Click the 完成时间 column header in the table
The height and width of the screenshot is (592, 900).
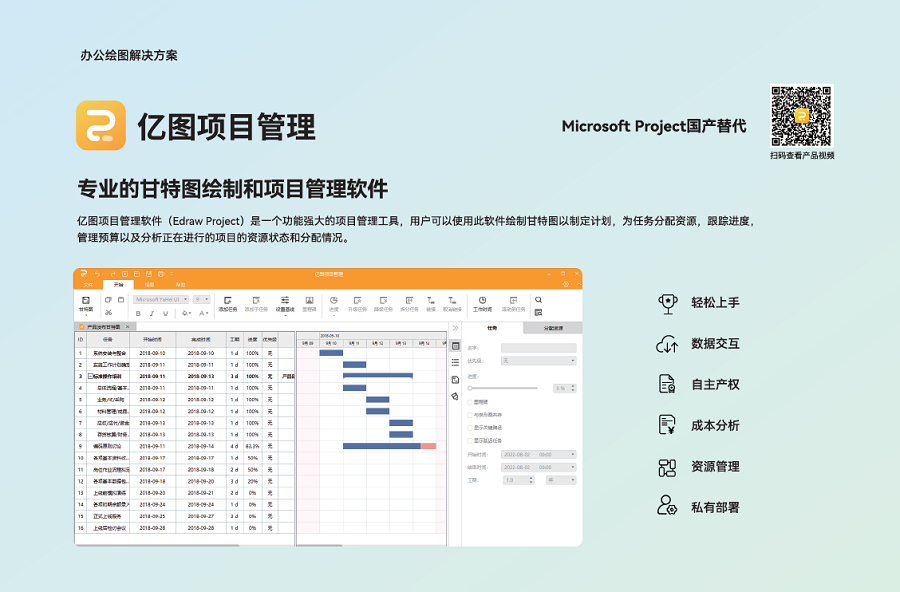[x=201, y=339]
